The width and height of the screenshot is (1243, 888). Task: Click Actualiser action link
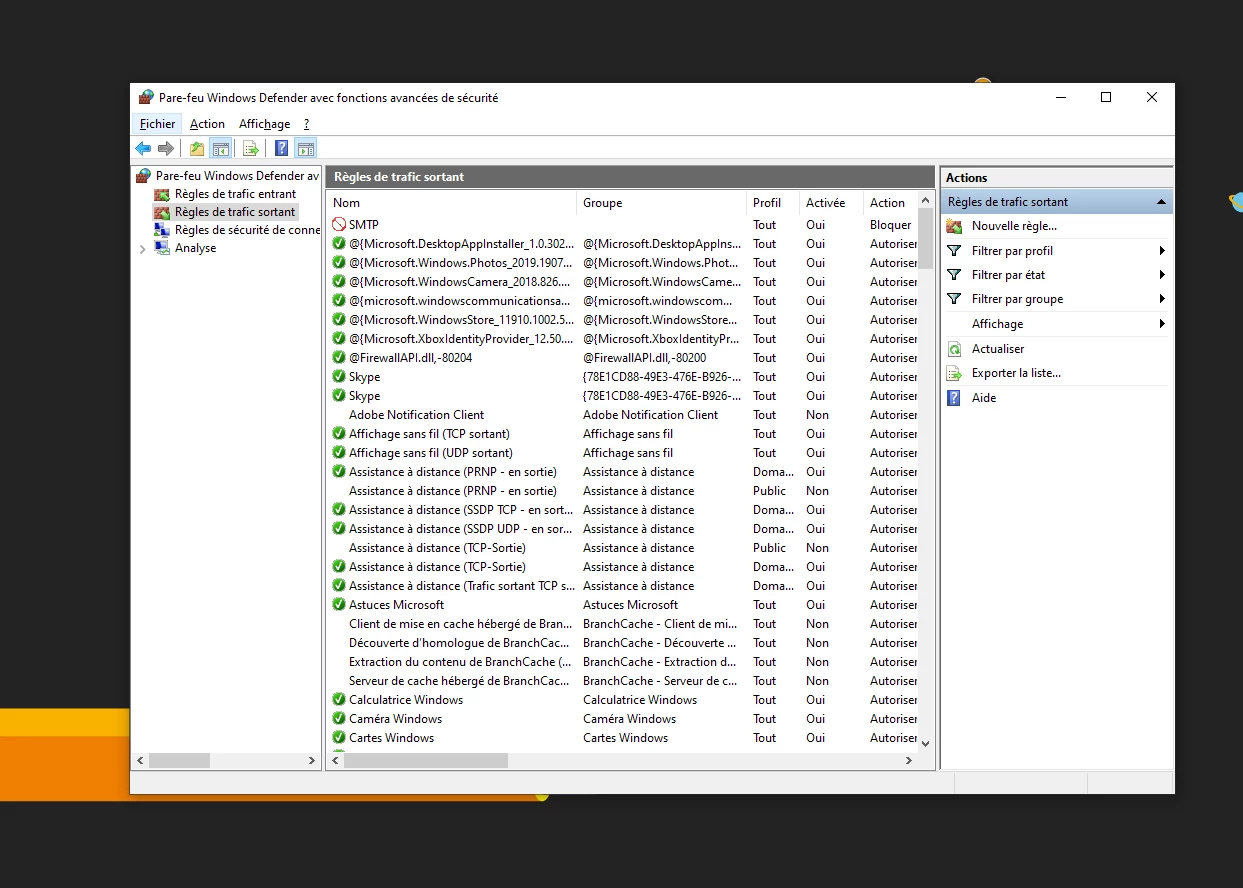998,349
